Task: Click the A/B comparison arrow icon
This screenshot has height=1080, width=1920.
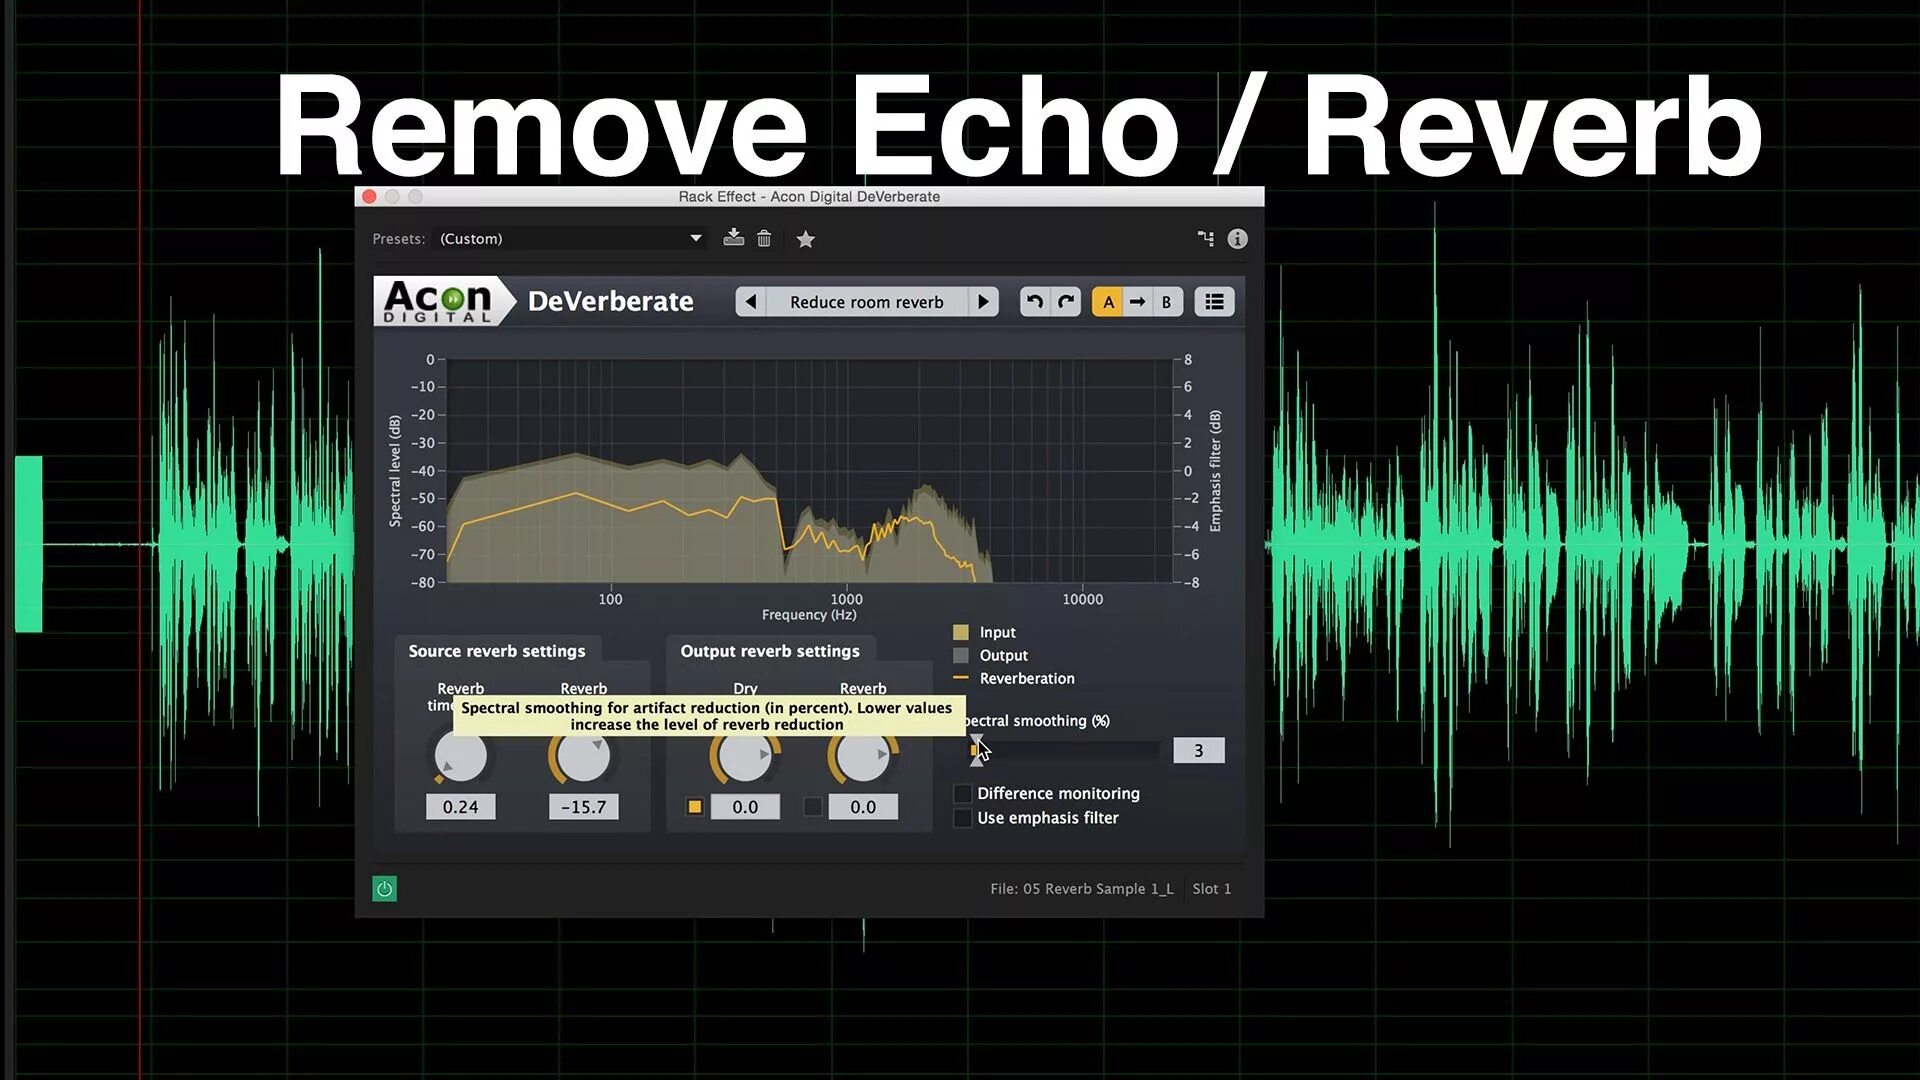Action: (x=1137, y=301)
